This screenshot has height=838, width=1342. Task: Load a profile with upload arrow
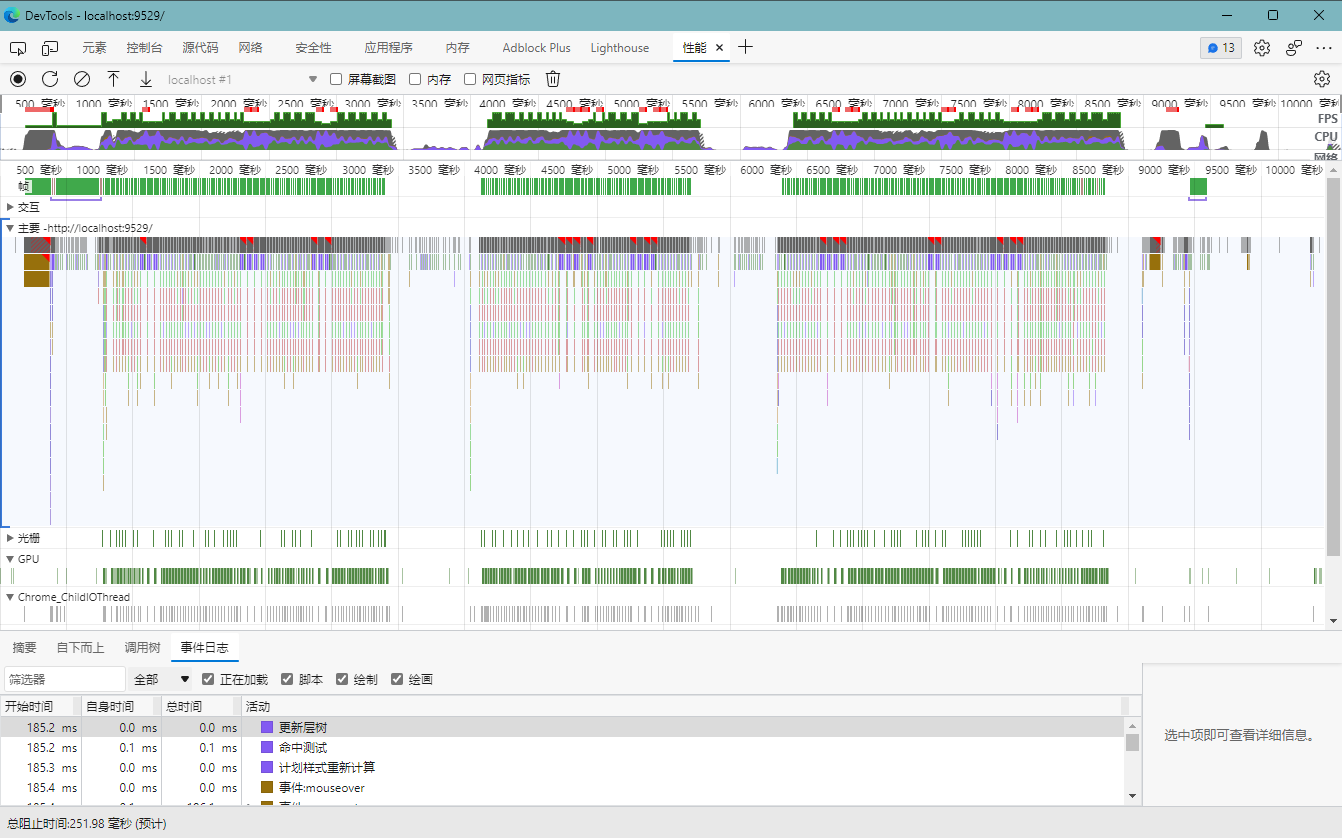click(x=114, y=79)
